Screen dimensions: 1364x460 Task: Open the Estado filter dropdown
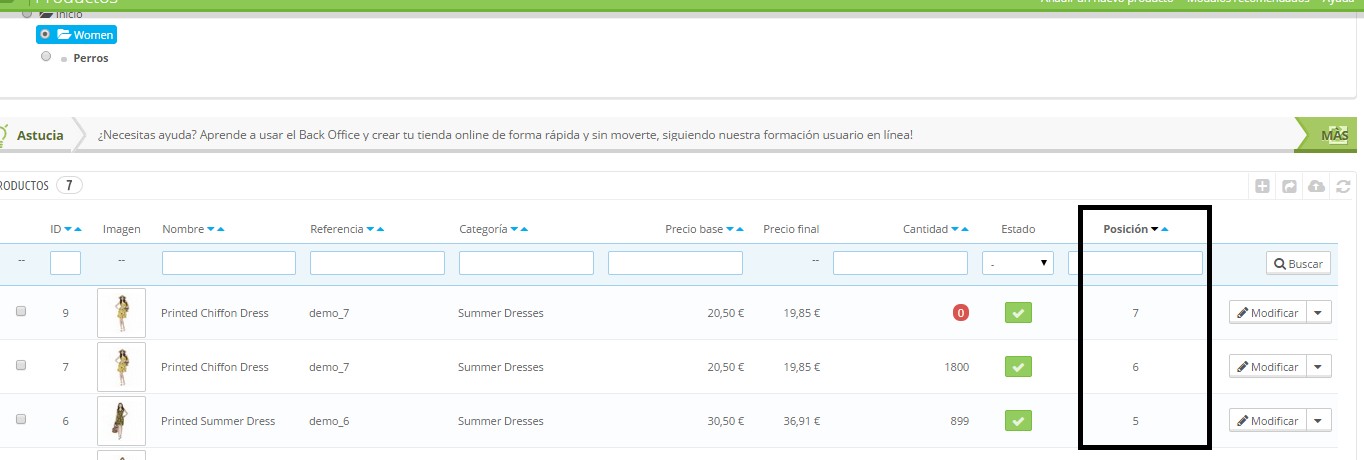click(1018, 263)
